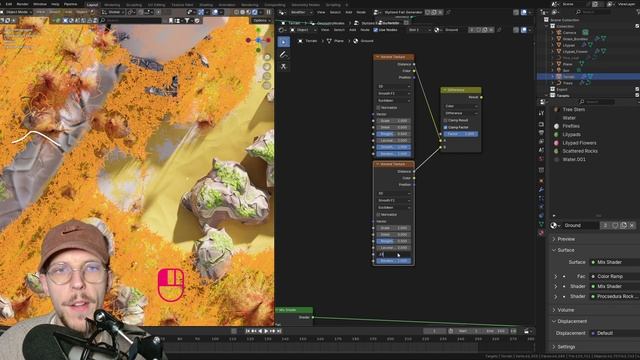Duplicate the Ground material
Image resolution: width=640 pixels, height=360 pixels.
point(623,225)
